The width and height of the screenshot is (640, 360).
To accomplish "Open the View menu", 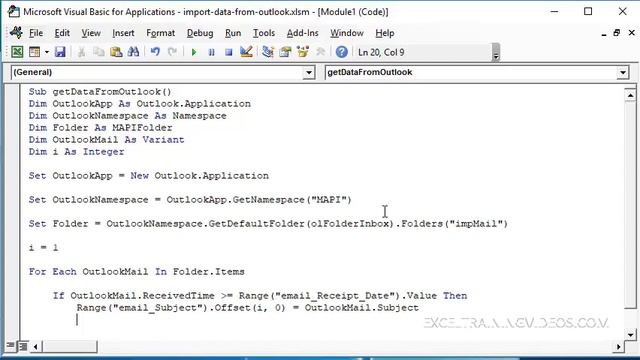I will click(x=91, y=33).
